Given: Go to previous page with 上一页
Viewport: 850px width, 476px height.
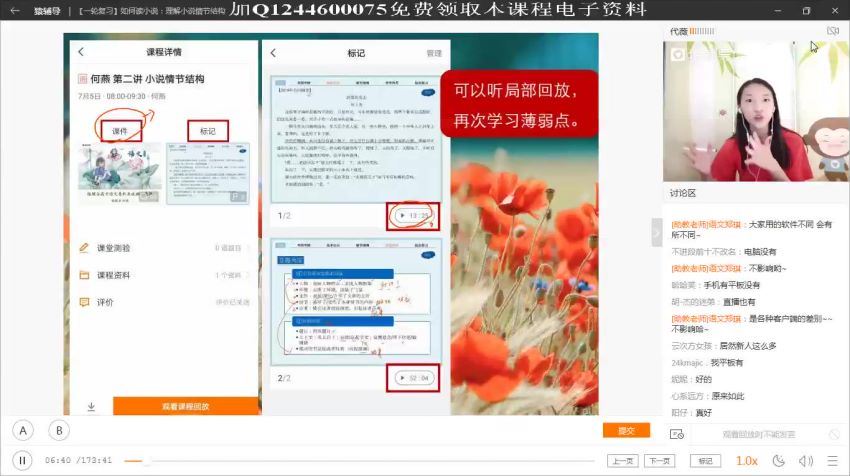Looking at the screenshot, I should 623,461.
